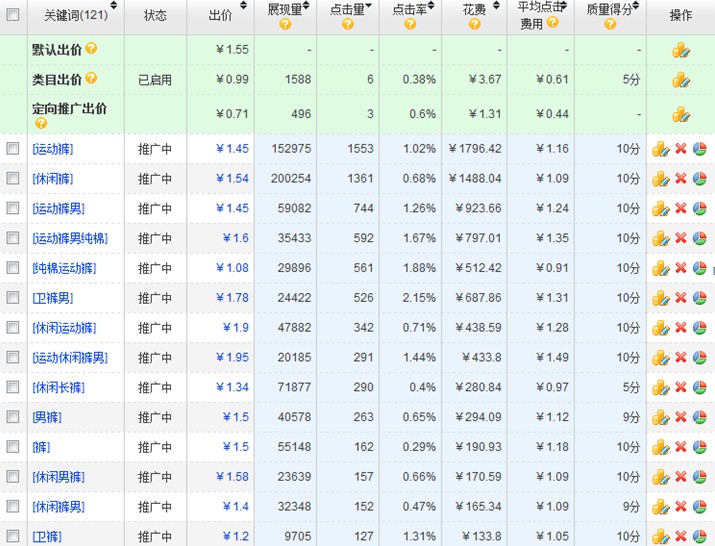715x546 pixels.
Task: Sort by 点击量 column arrow
Action: click(x=368, y=6)
